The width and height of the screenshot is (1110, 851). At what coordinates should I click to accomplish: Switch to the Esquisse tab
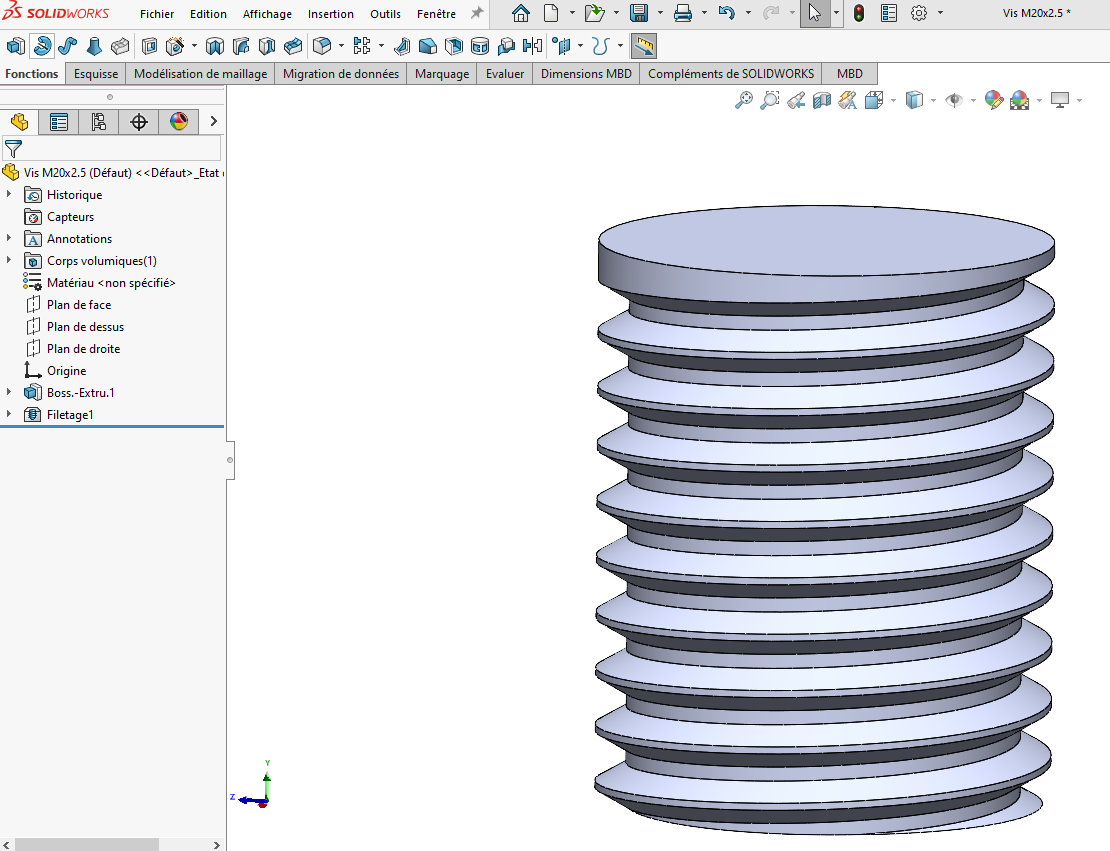click(x=96, y=73)
